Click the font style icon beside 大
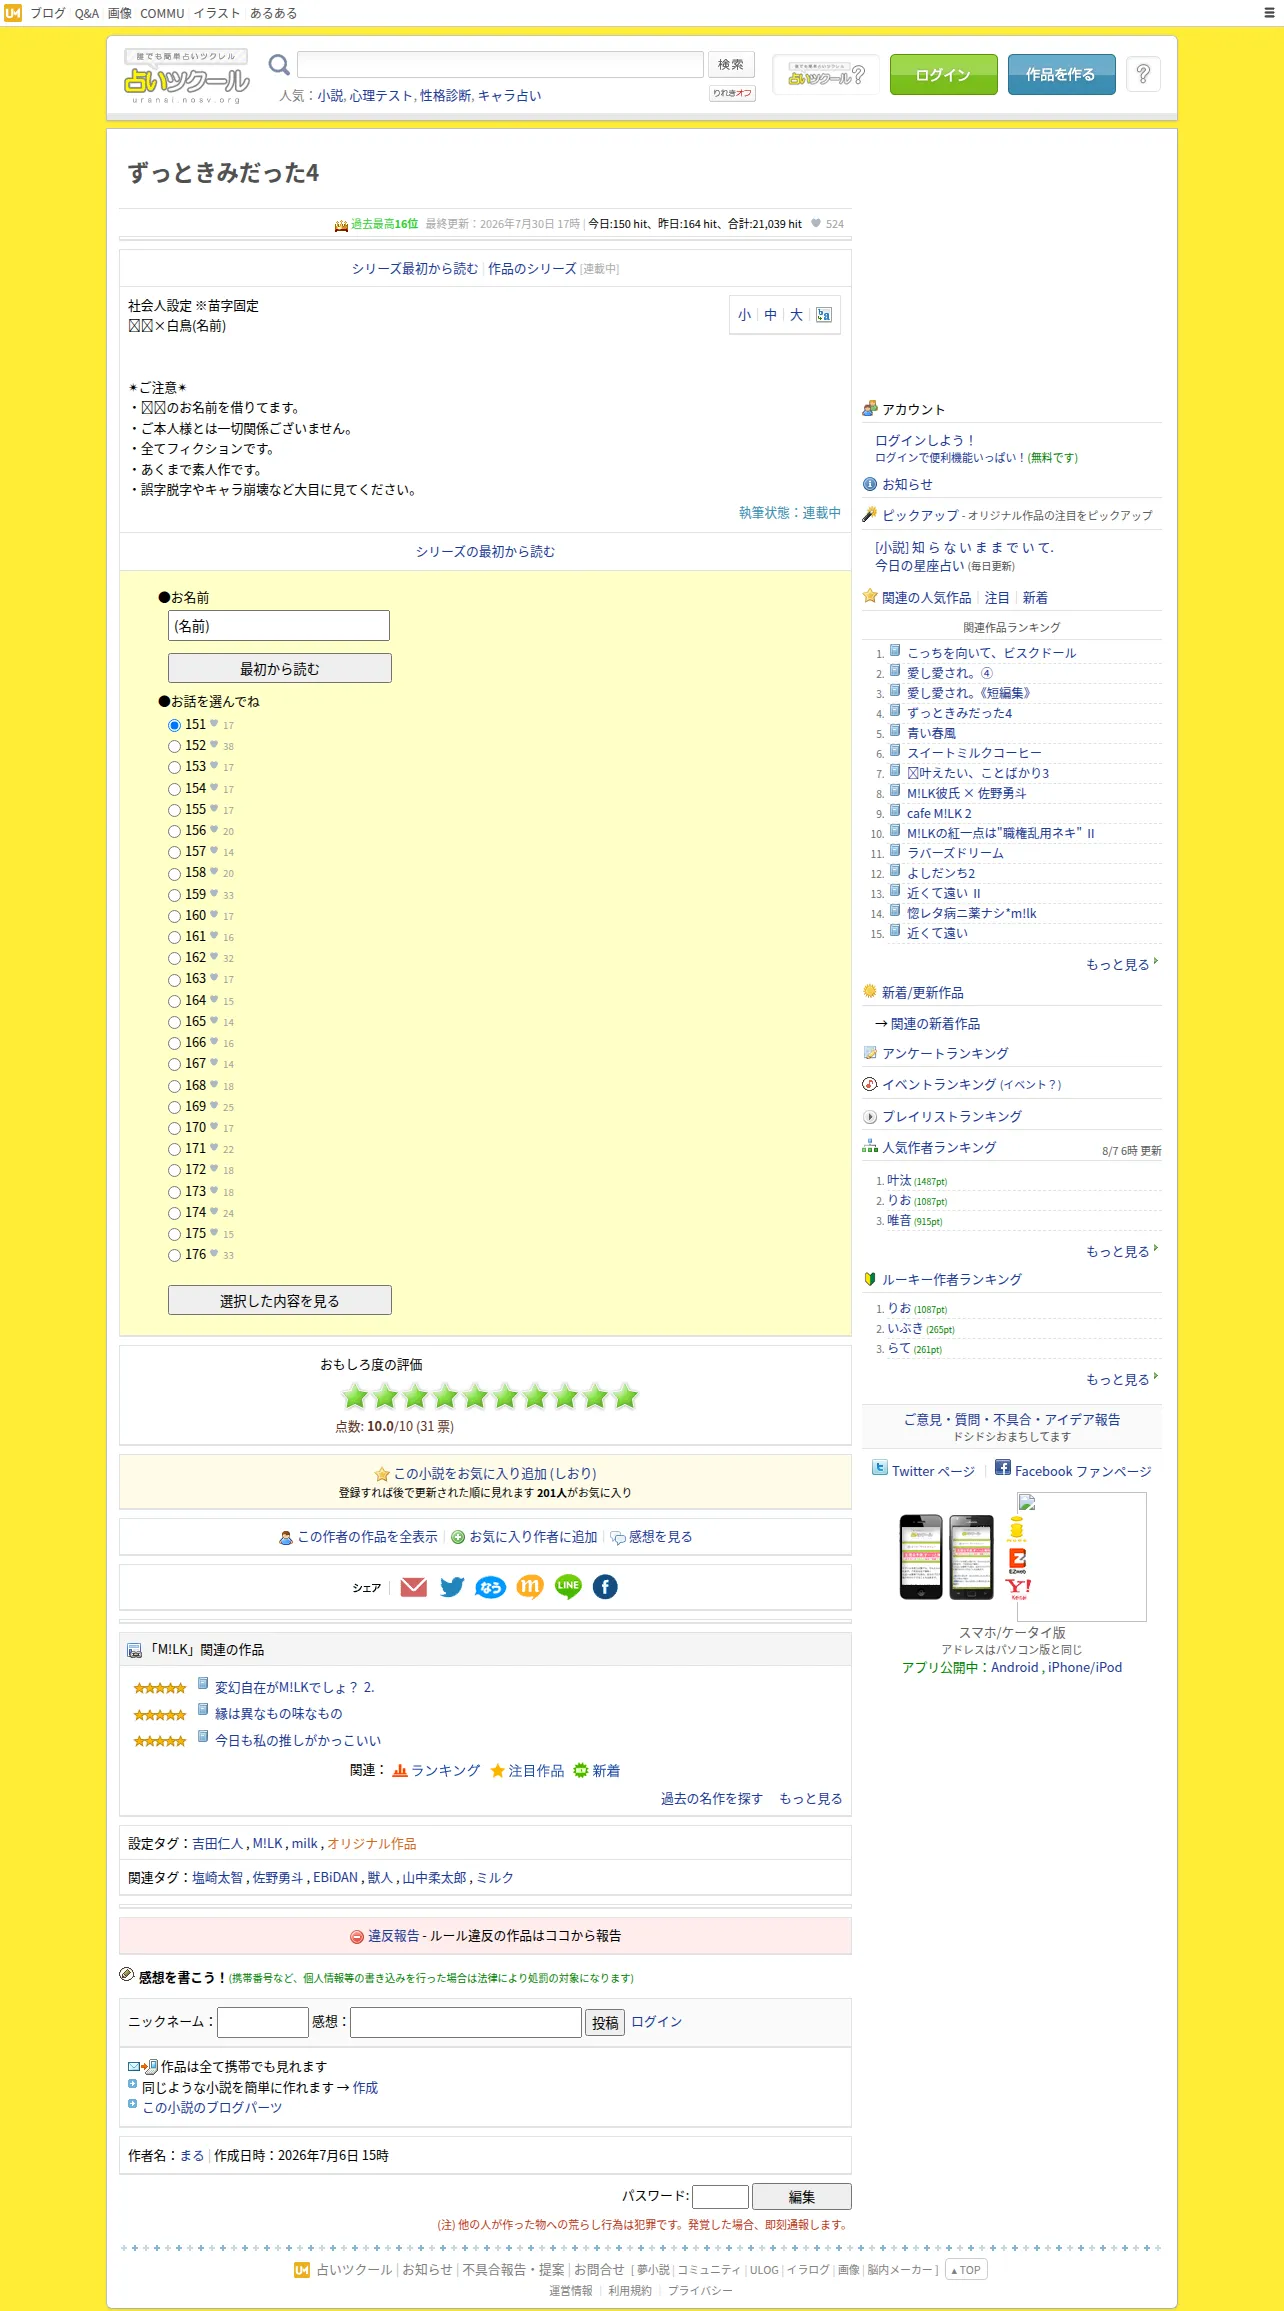 823,315
